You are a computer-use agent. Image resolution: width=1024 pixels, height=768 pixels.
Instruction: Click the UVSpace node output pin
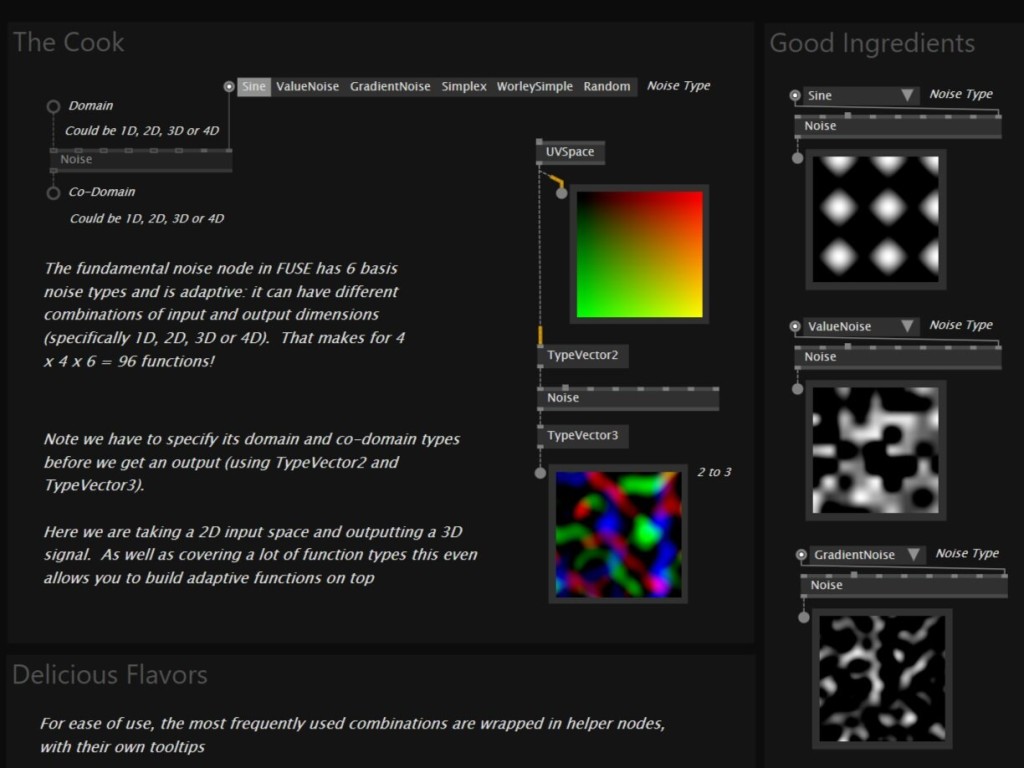click(x=562, y=192)
